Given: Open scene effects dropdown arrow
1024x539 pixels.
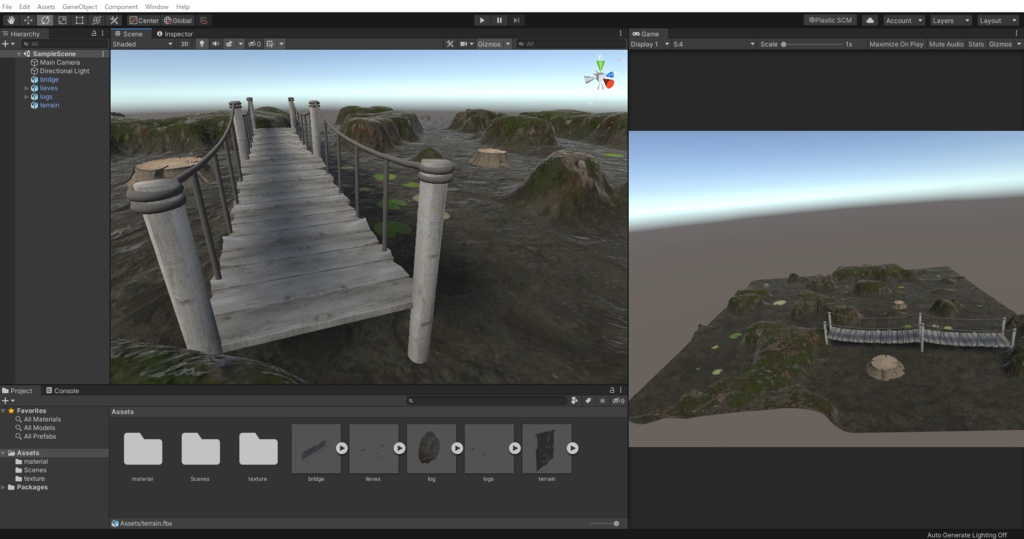Looking at the screenshot, I should [240, 44].
